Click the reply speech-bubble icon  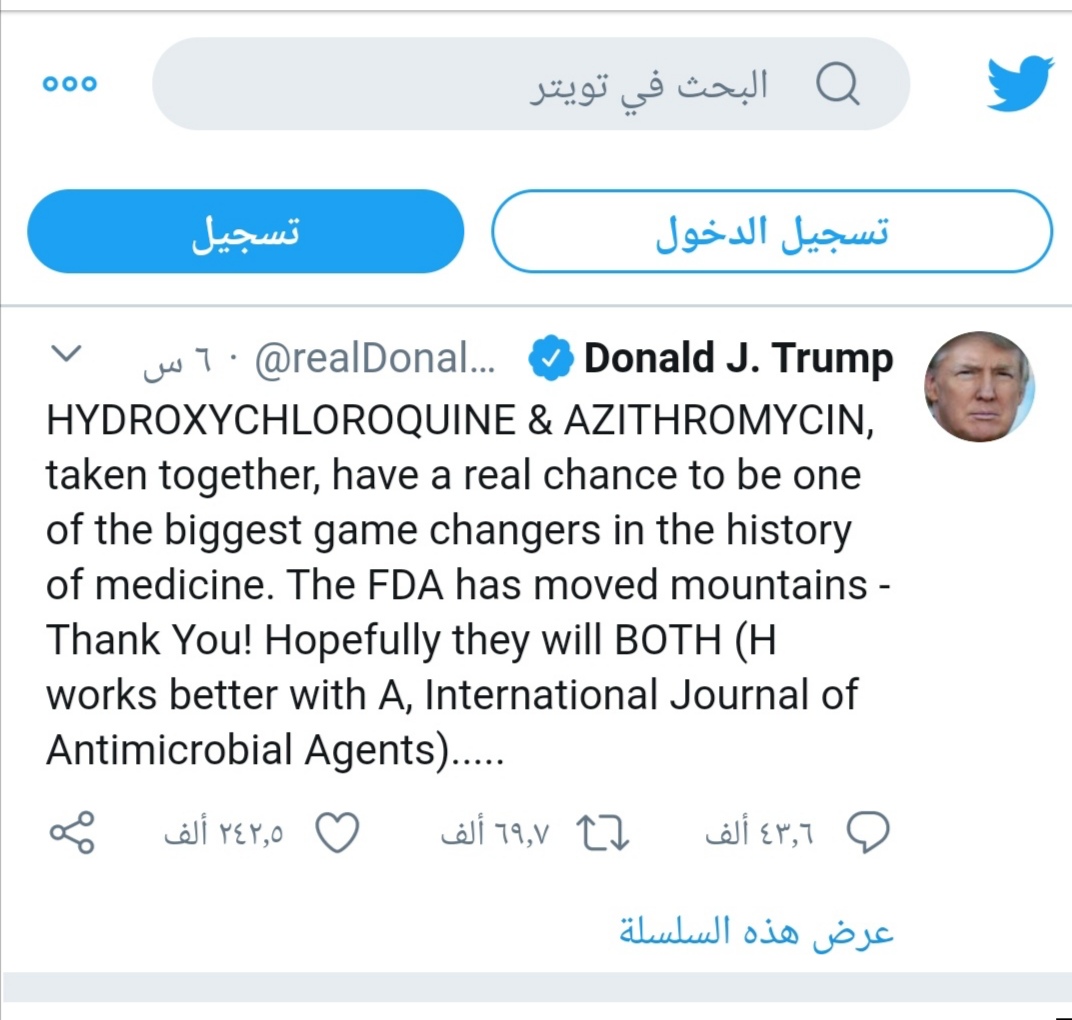[x=868, y=832]
